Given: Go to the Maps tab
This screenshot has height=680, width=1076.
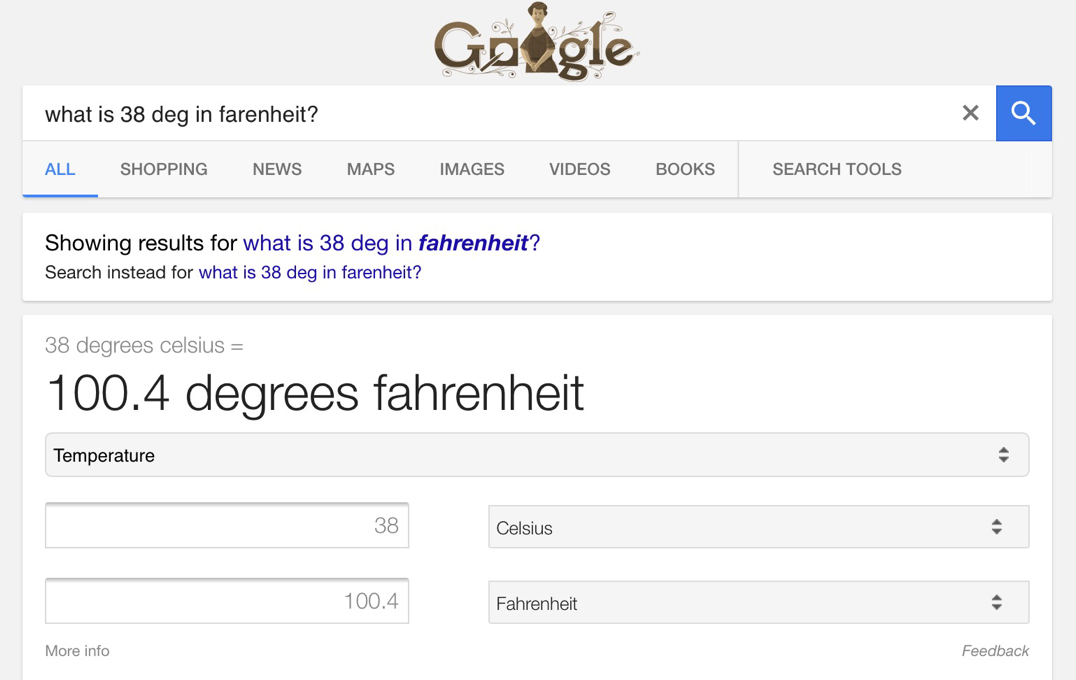Looking at the screenshot, I should pyautogui.click(x=371, y=169).
